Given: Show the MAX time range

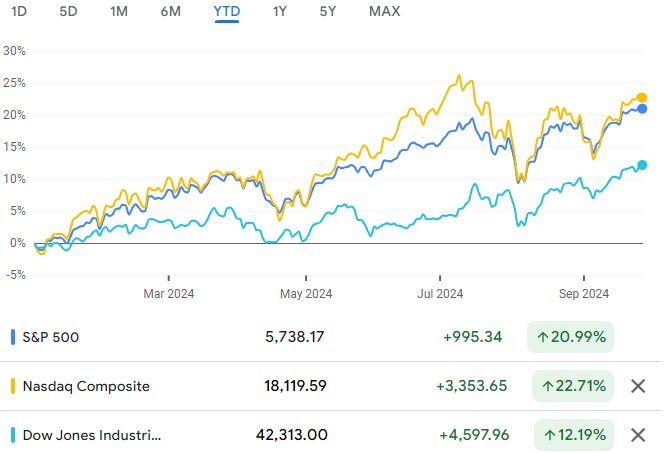Looking at the screenshot, I should 385,11.
